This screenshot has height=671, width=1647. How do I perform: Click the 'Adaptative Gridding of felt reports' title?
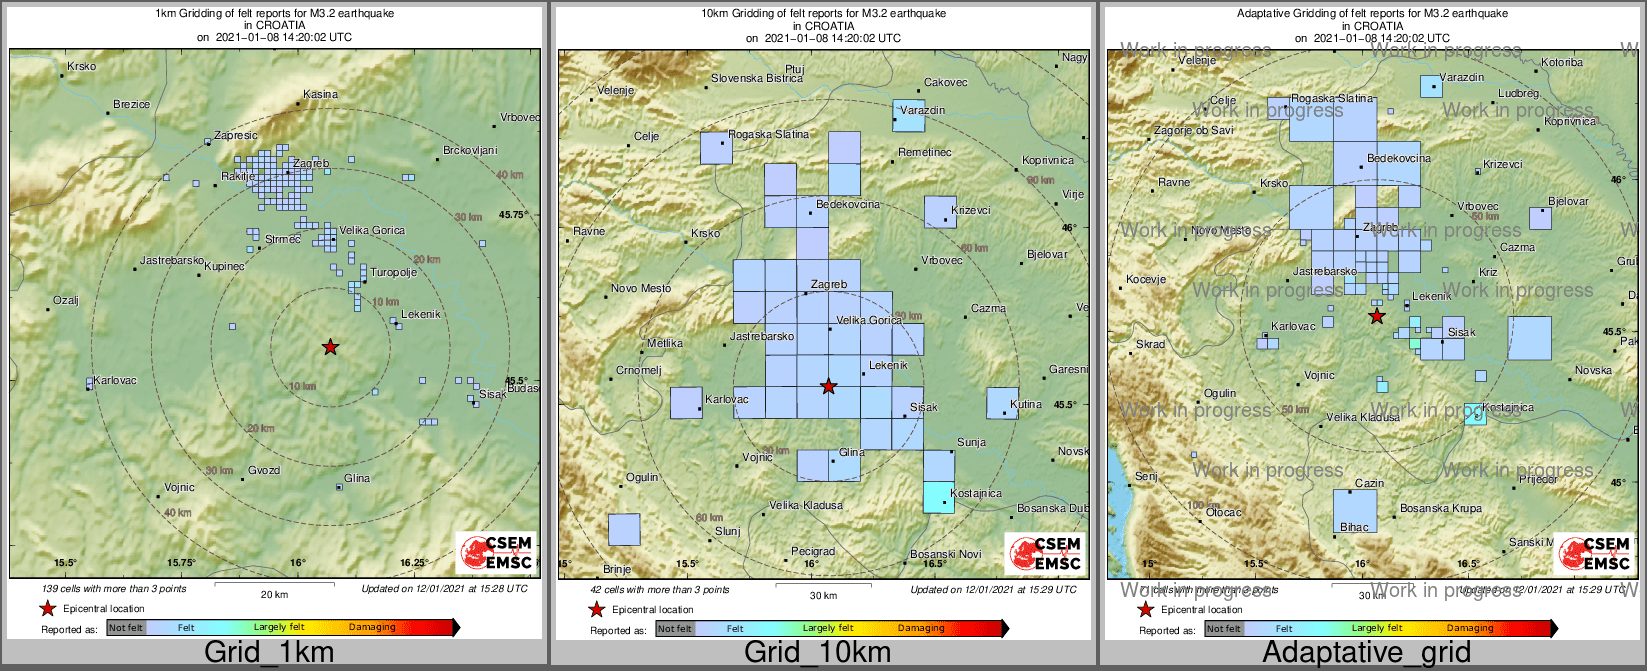1372,14
